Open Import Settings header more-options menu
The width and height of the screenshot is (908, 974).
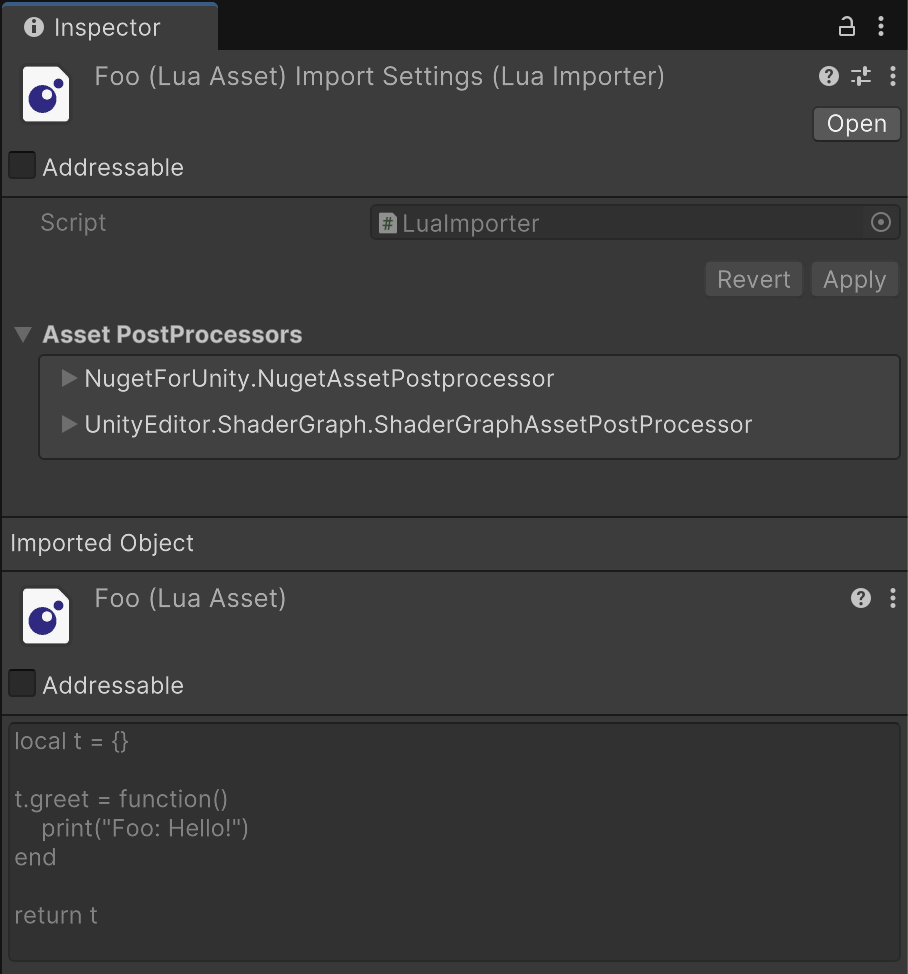[893, 76]
